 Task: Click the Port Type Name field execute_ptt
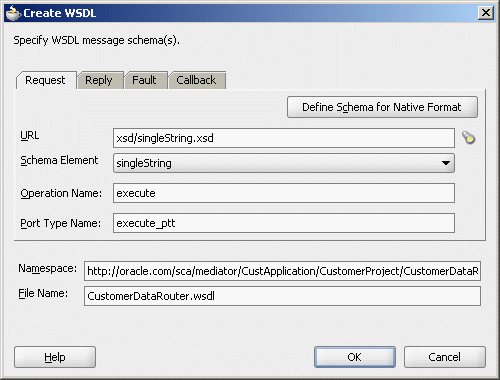coord(284,223)
